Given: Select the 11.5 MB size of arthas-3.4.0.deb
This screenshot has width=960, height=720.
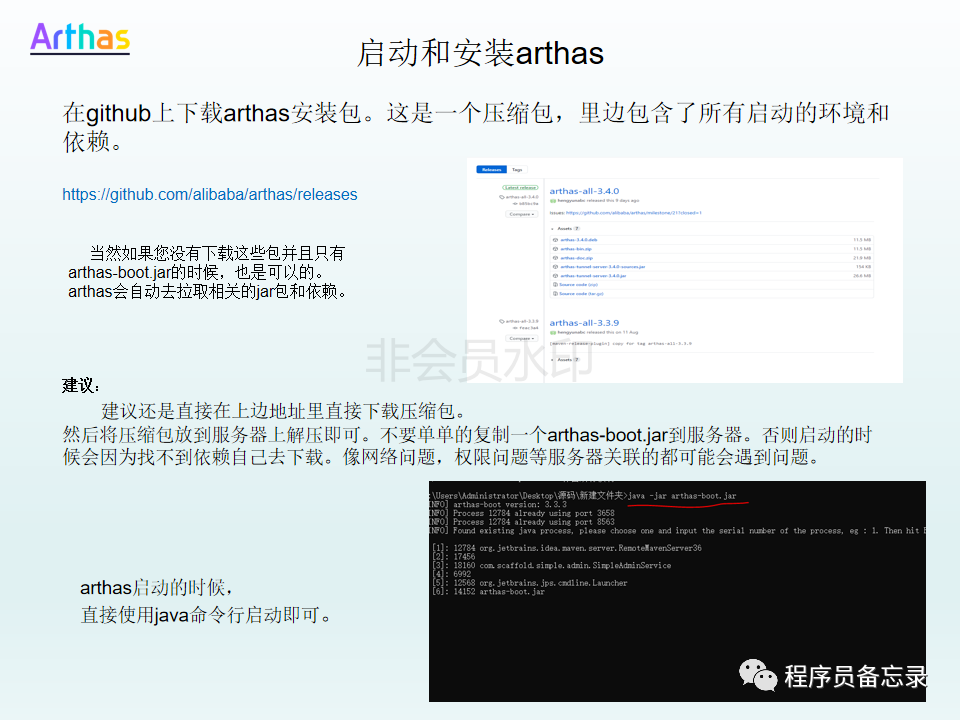Looking at the screenshot, I should 862,240.
